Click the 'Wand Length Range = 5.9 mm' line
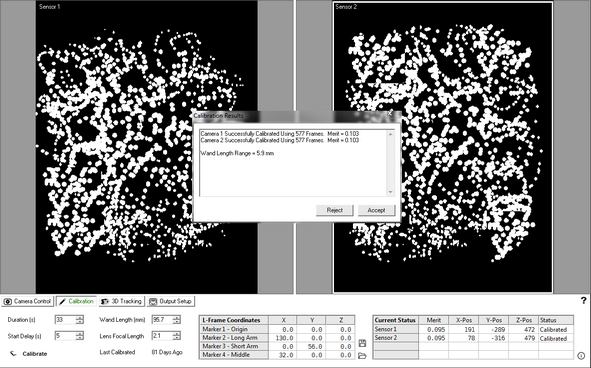This screenshot has width=591, height=368. [x=237, y=153]
